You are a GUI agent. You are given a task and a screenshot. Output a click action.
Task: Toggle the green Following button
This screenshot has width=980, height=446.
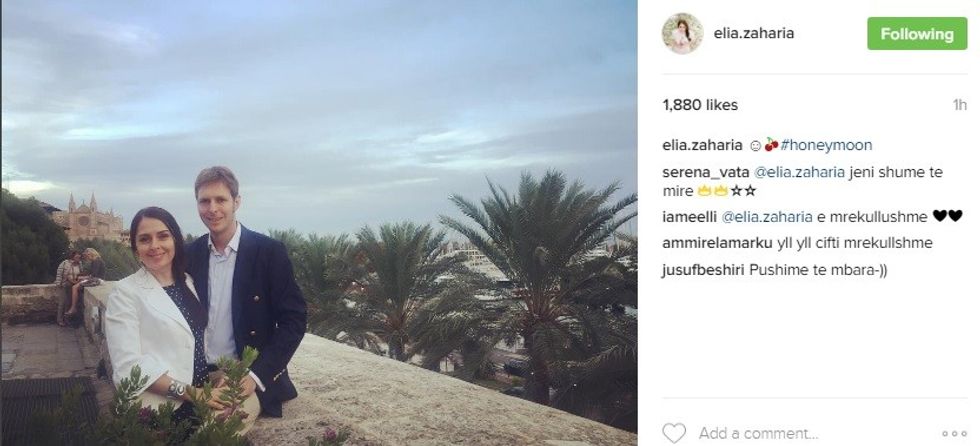point(917,34)
